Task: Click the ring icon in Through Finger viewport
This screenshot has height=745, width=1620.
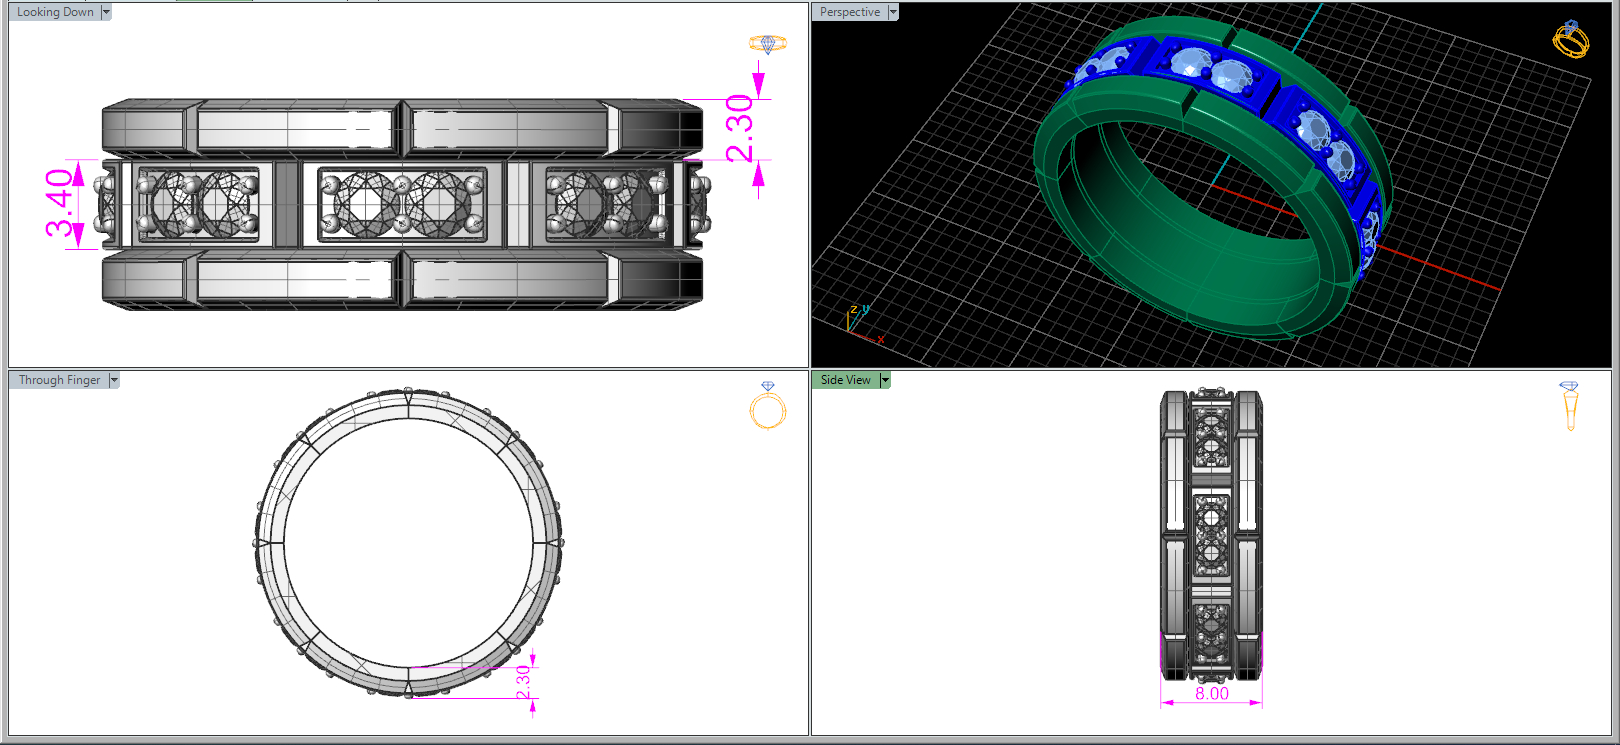Action: [x=768, y=405]
